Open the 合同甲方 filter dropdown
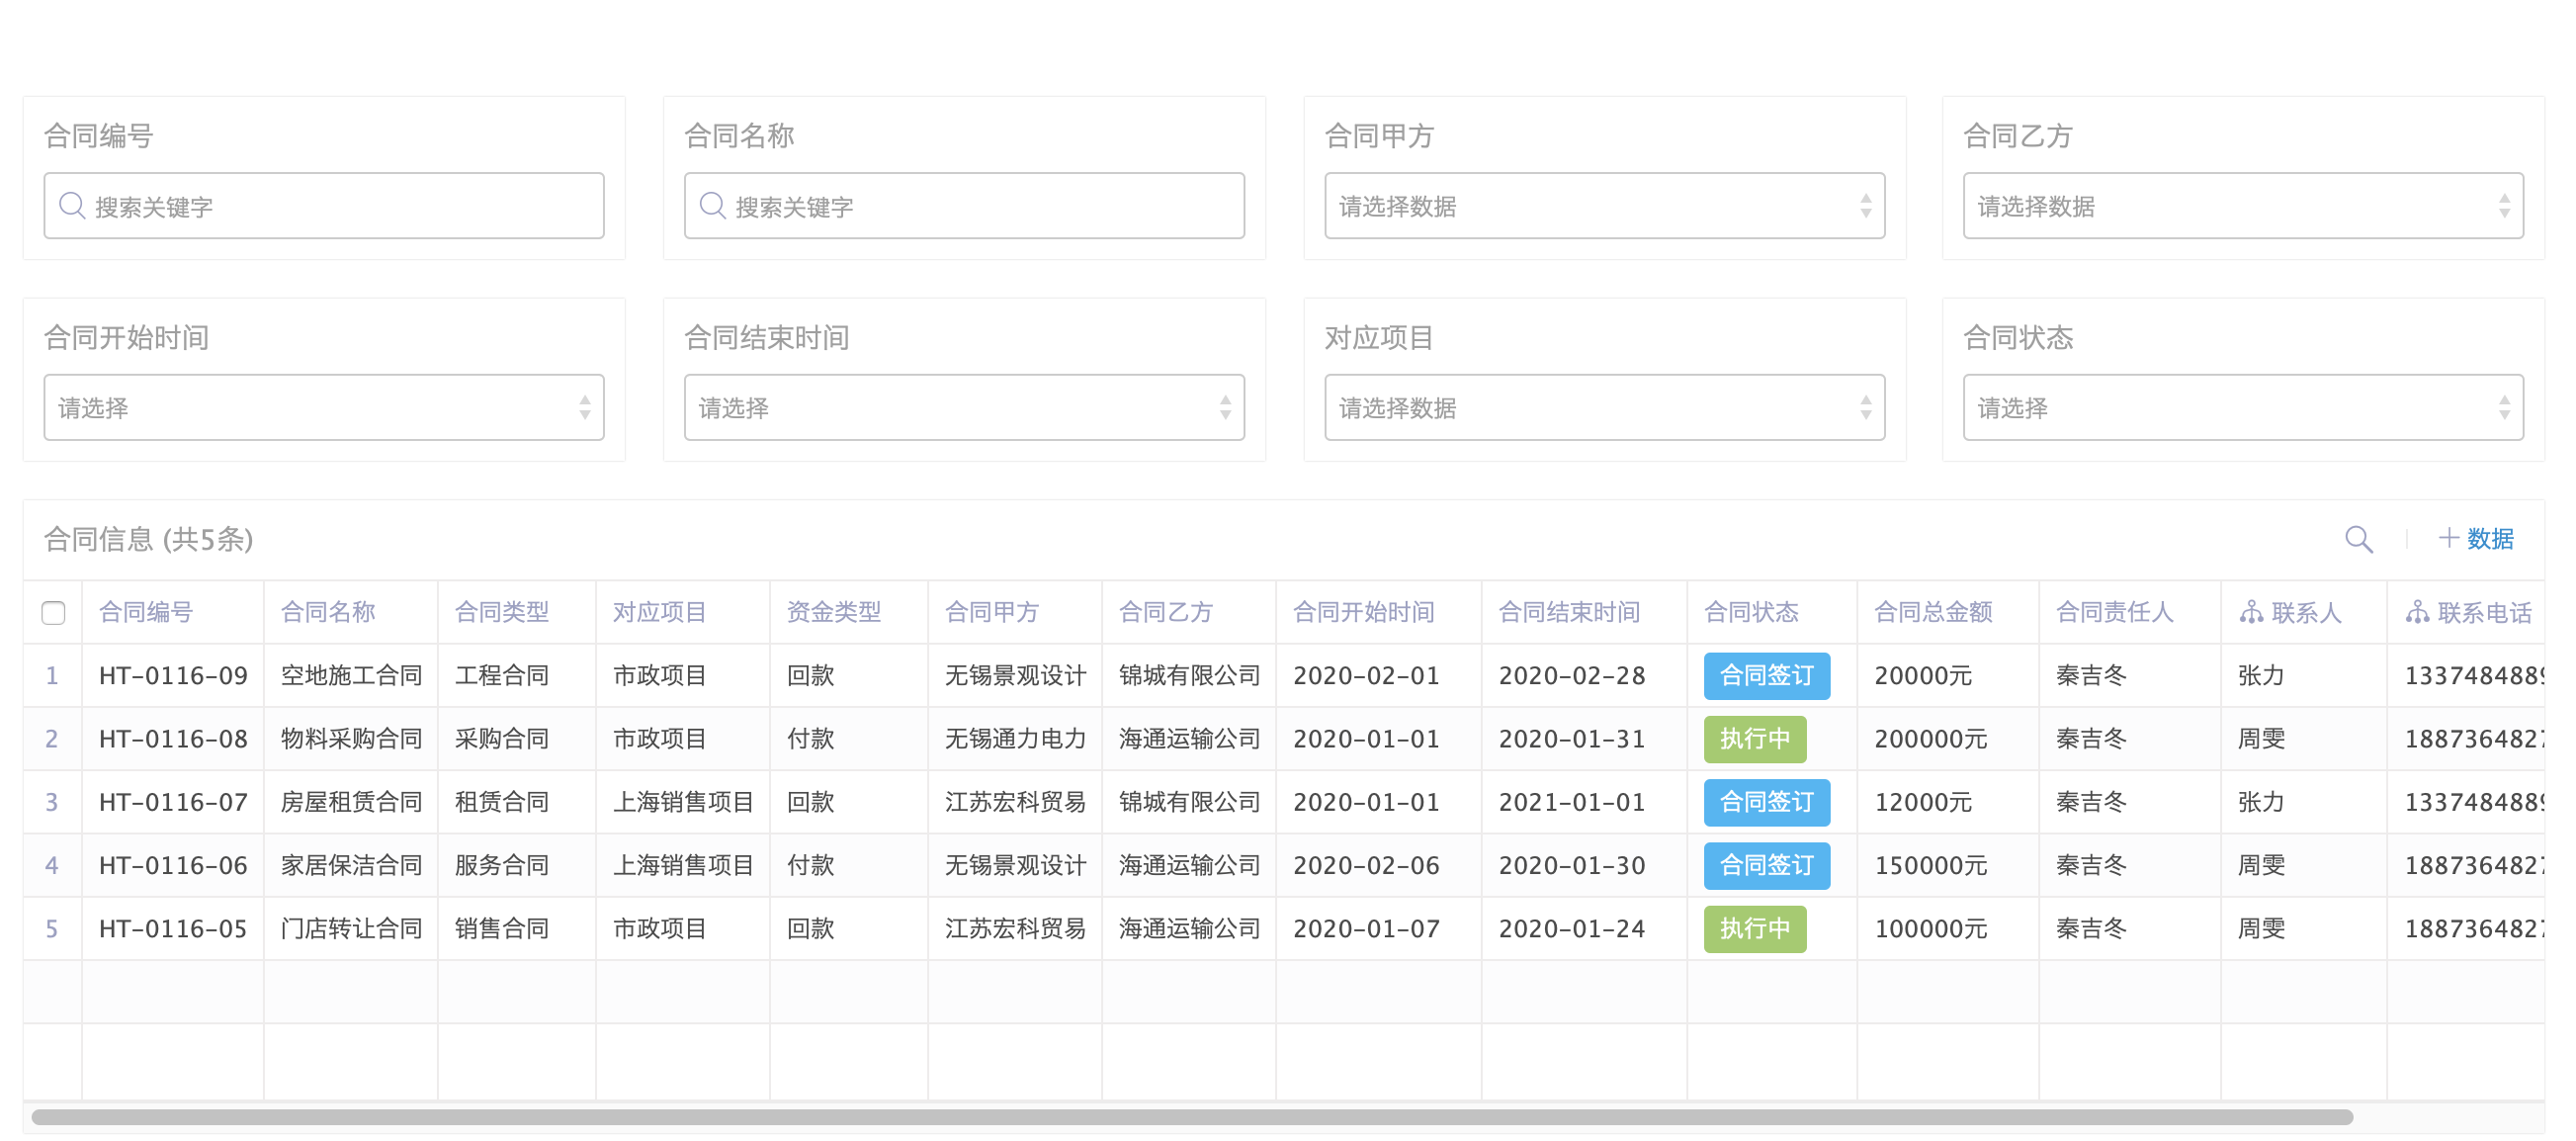The height and width of the screenshot is (1141, 2576). tap(1603, 206)
